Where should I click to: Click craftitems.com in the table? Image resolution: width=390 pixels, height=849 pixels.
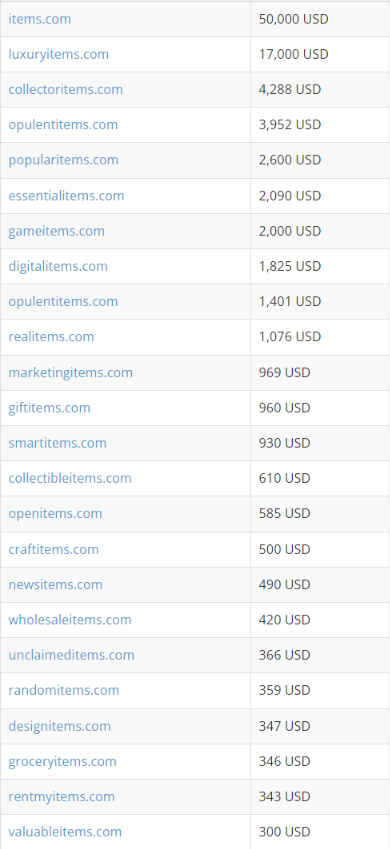[54, 549]
